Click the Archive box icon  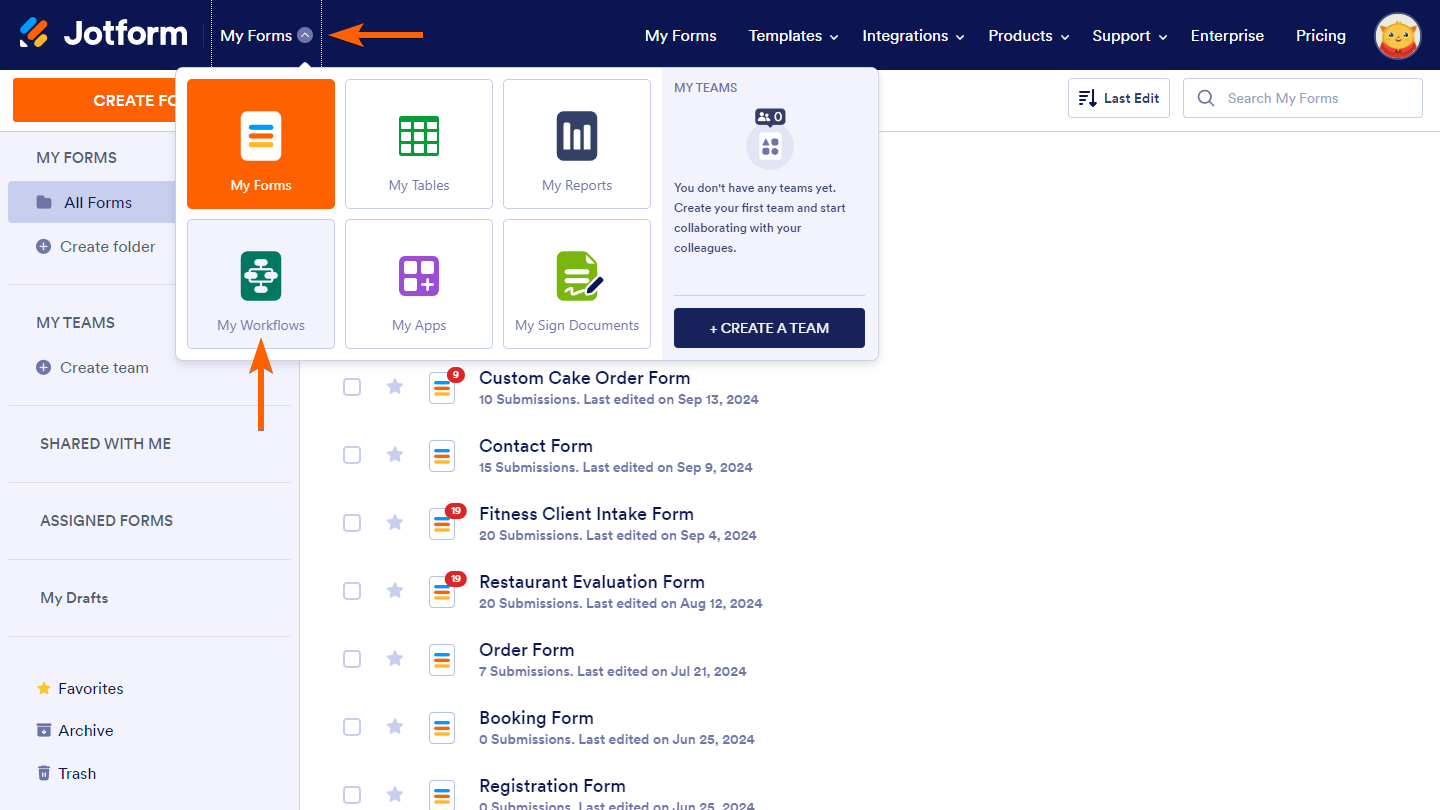click(43, 730)
